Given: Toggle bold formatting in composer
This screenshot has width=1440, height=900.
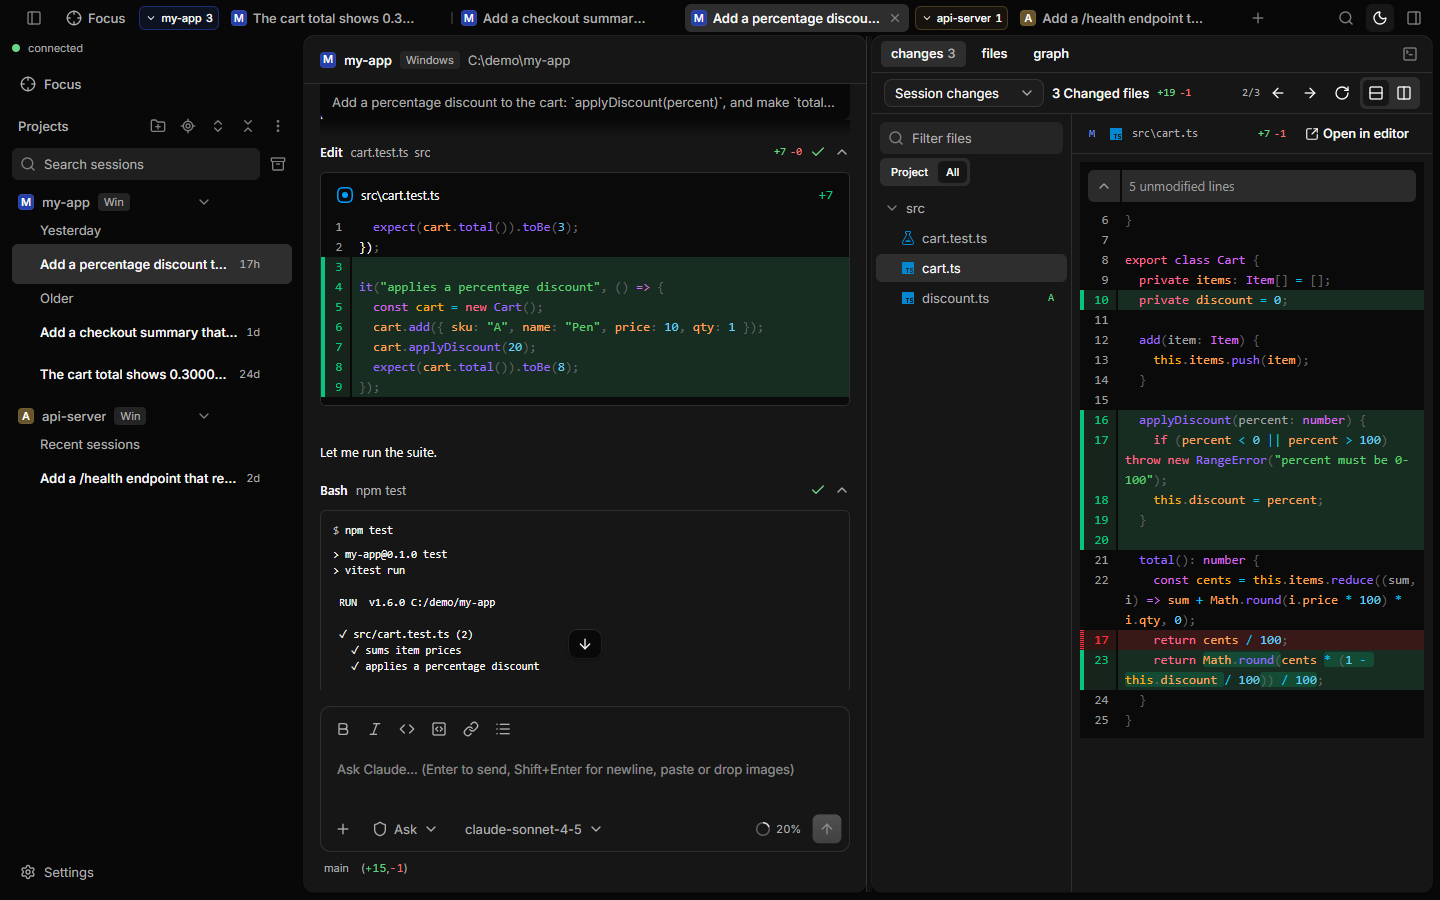Looking at the screenshot, I should point(343,729).
